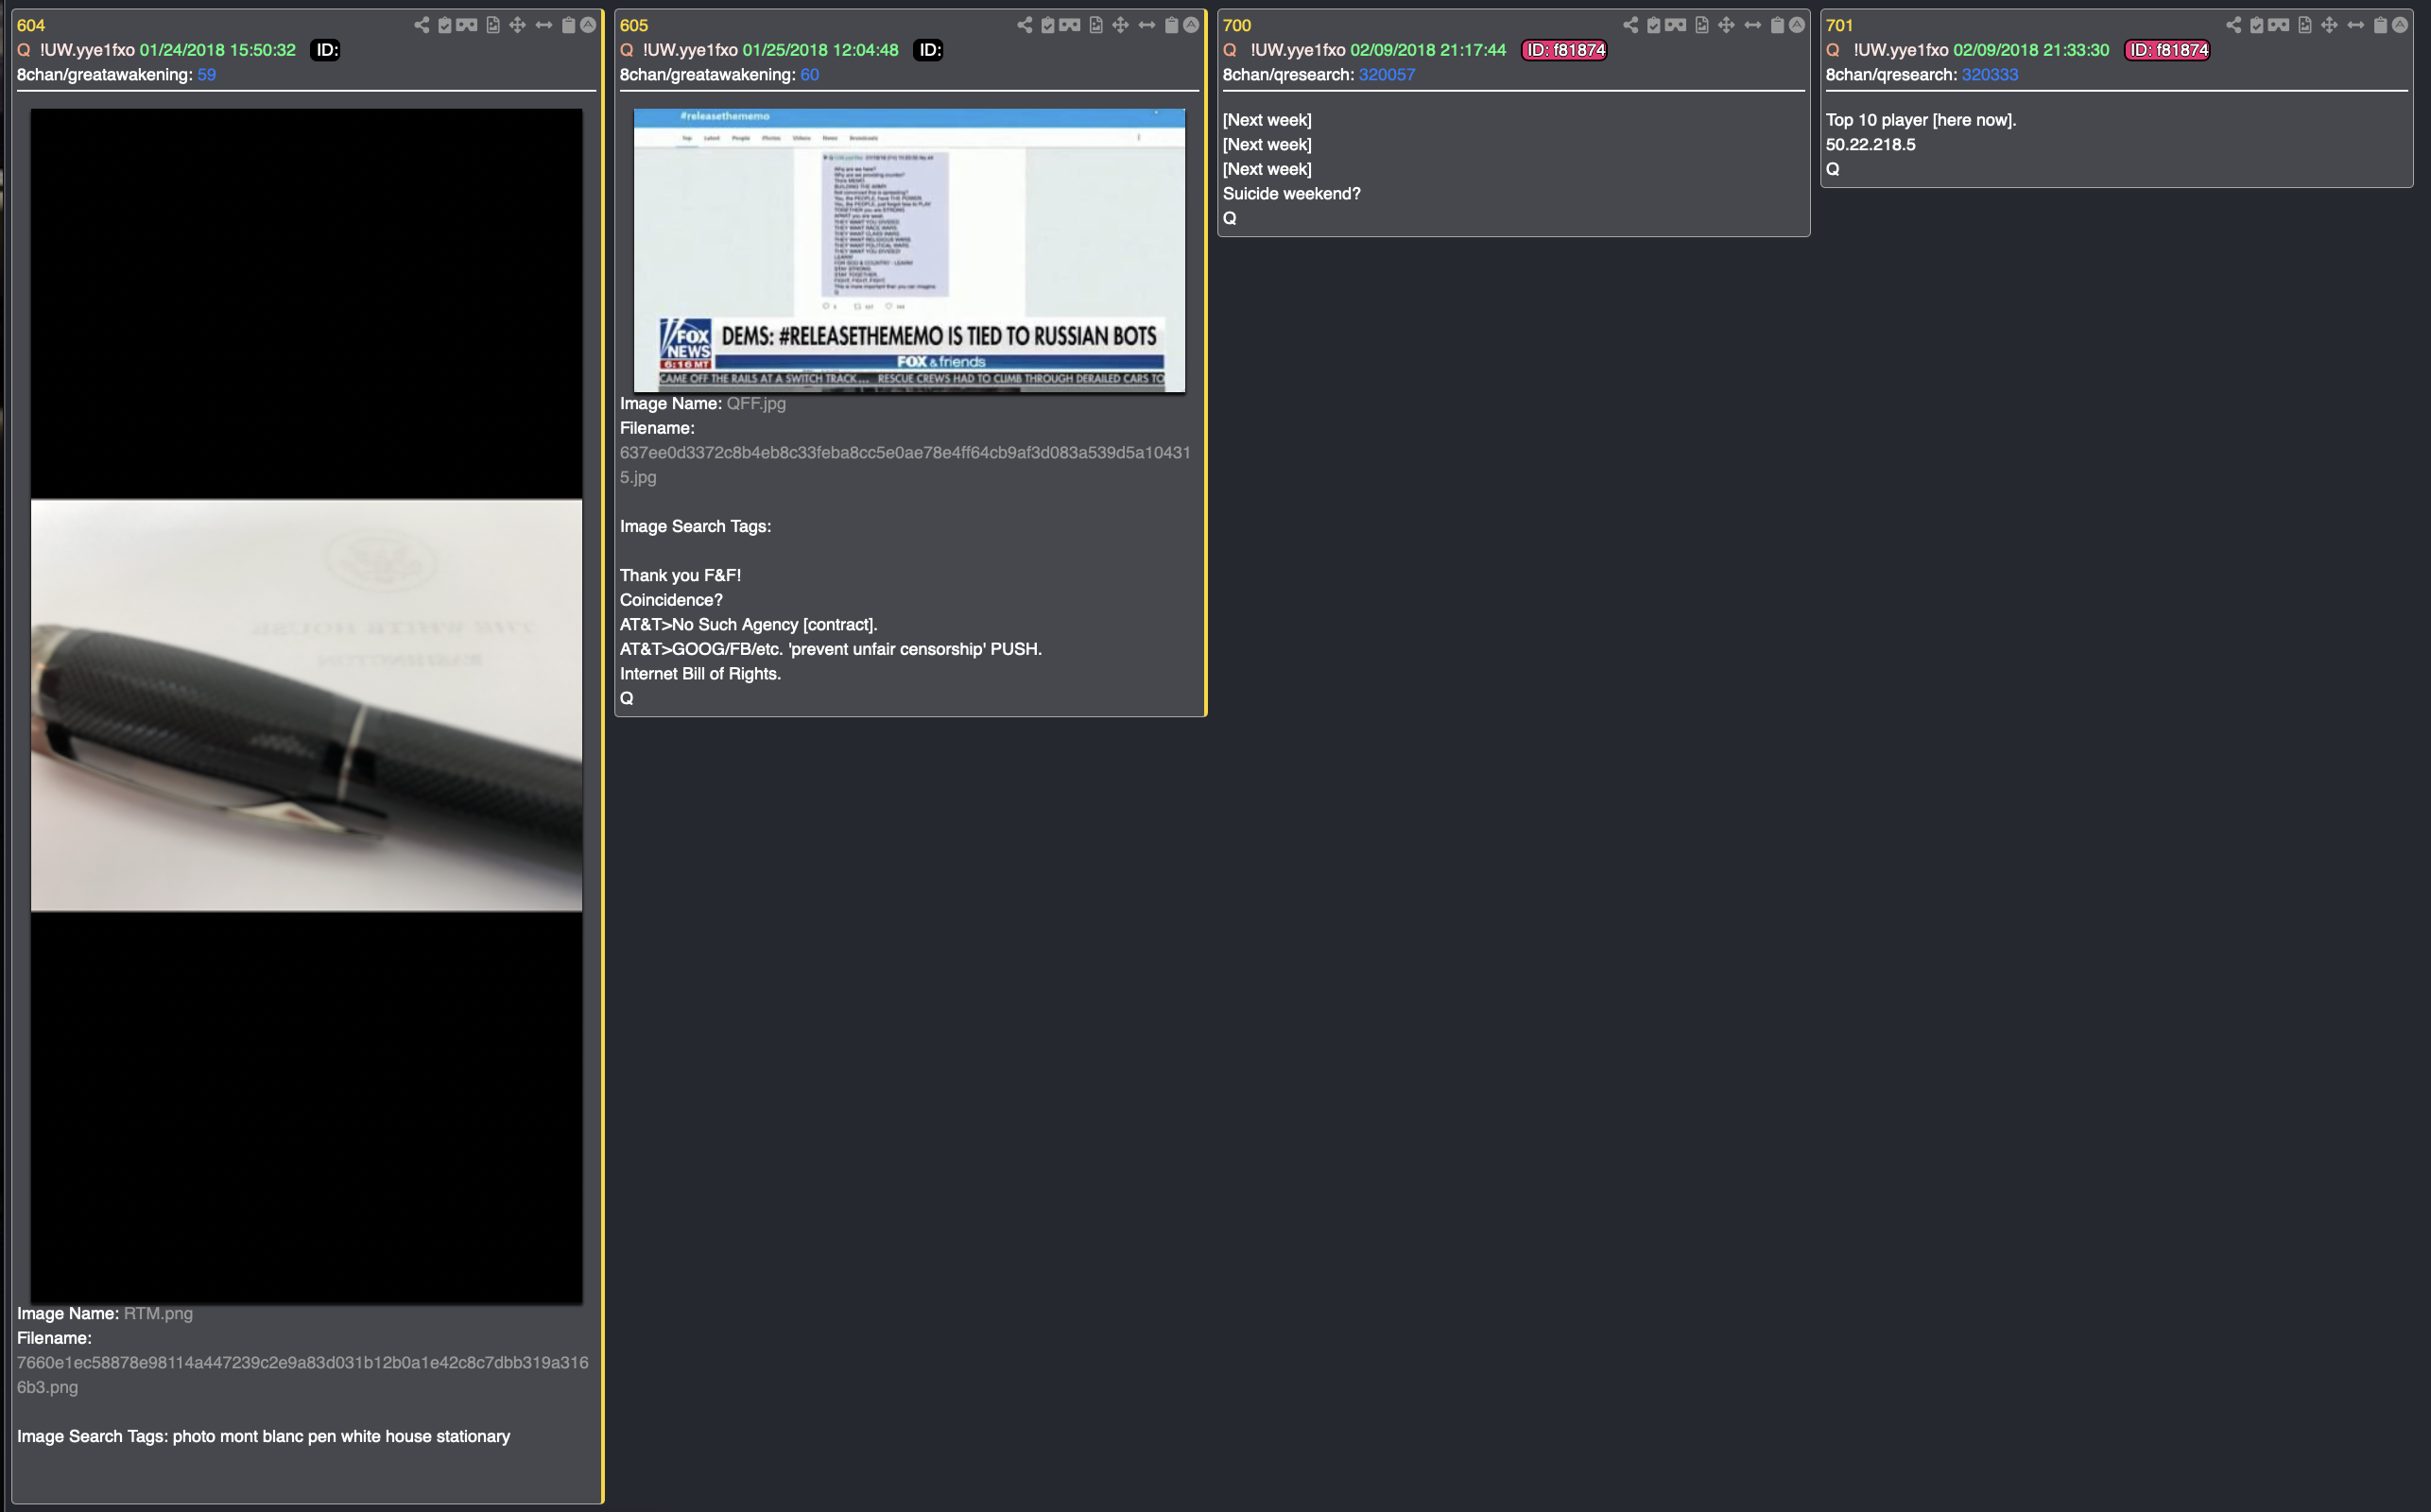Click the mont blanc pen search tags line
Viewport: 2431px width, 1512px height.
click(x=264, y=1437)
